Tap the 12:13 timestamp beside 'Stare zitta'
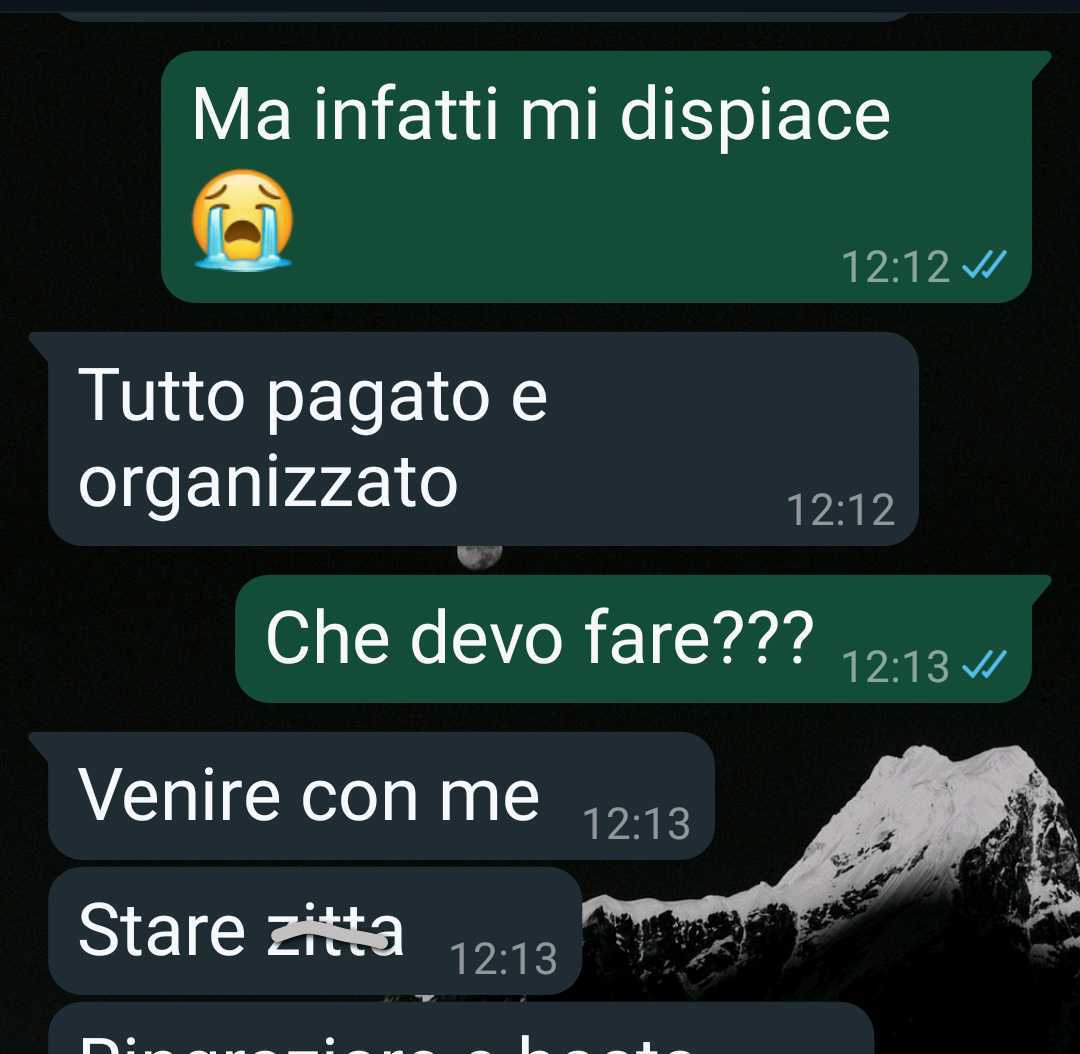 click(503, 958)
